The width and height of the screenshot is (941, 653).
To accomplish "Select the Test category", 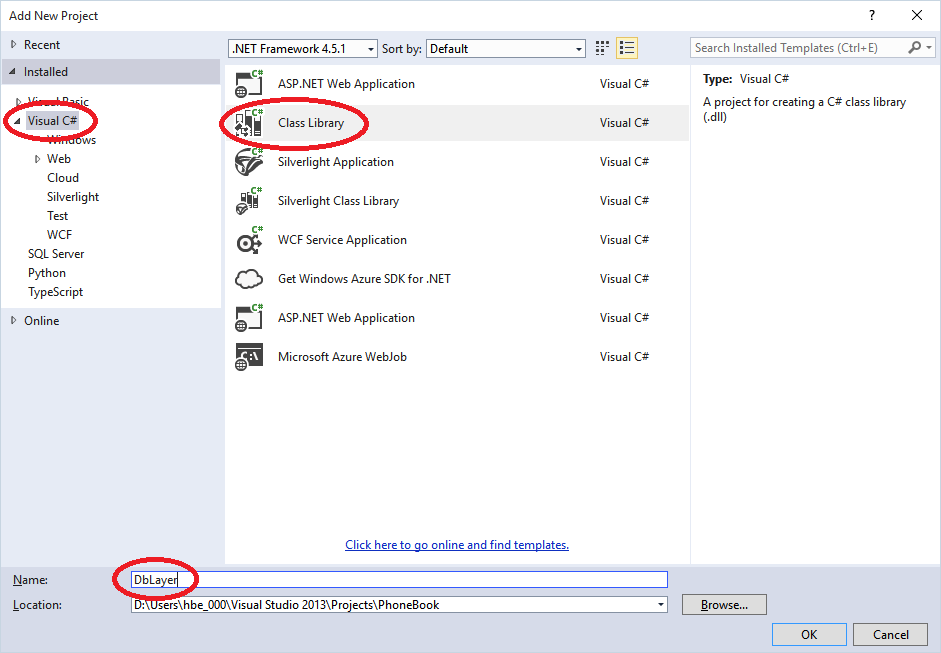I will pos(58,216).
